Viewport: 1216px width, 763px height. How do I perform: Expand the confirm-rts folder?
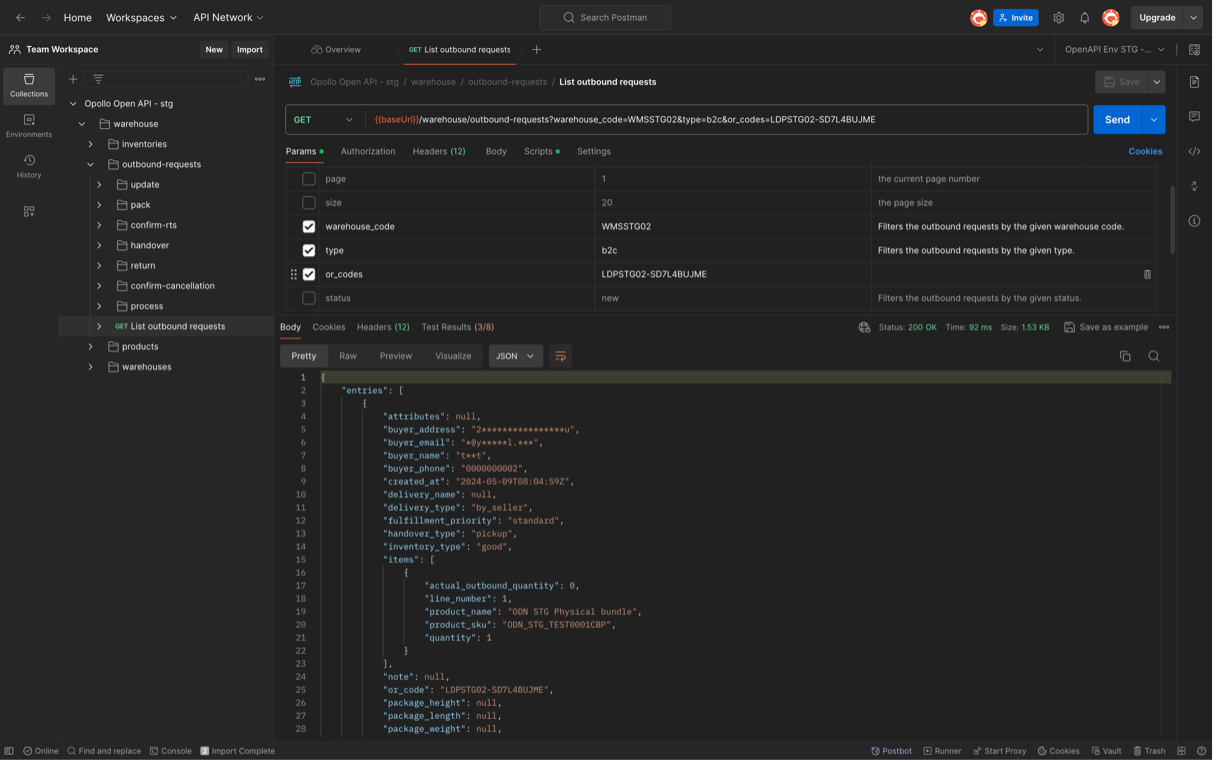click(x=100, y=226)
